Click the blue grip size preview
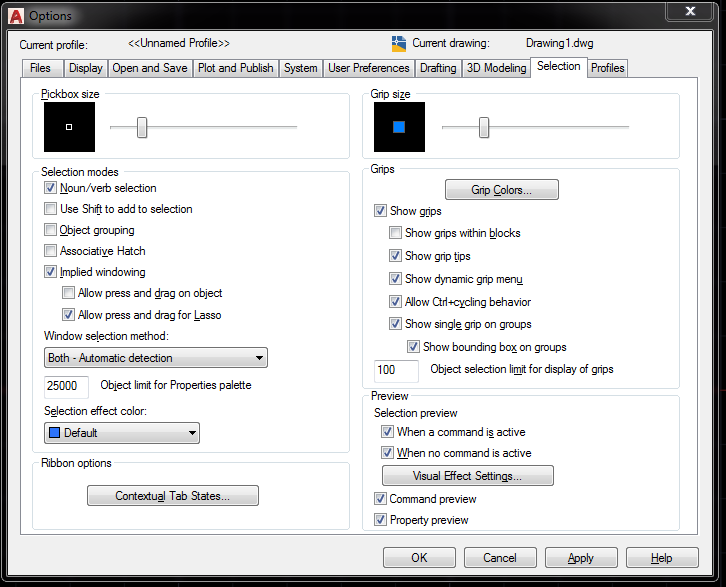Viewport: 726px width, 587px height. point(399,127)
